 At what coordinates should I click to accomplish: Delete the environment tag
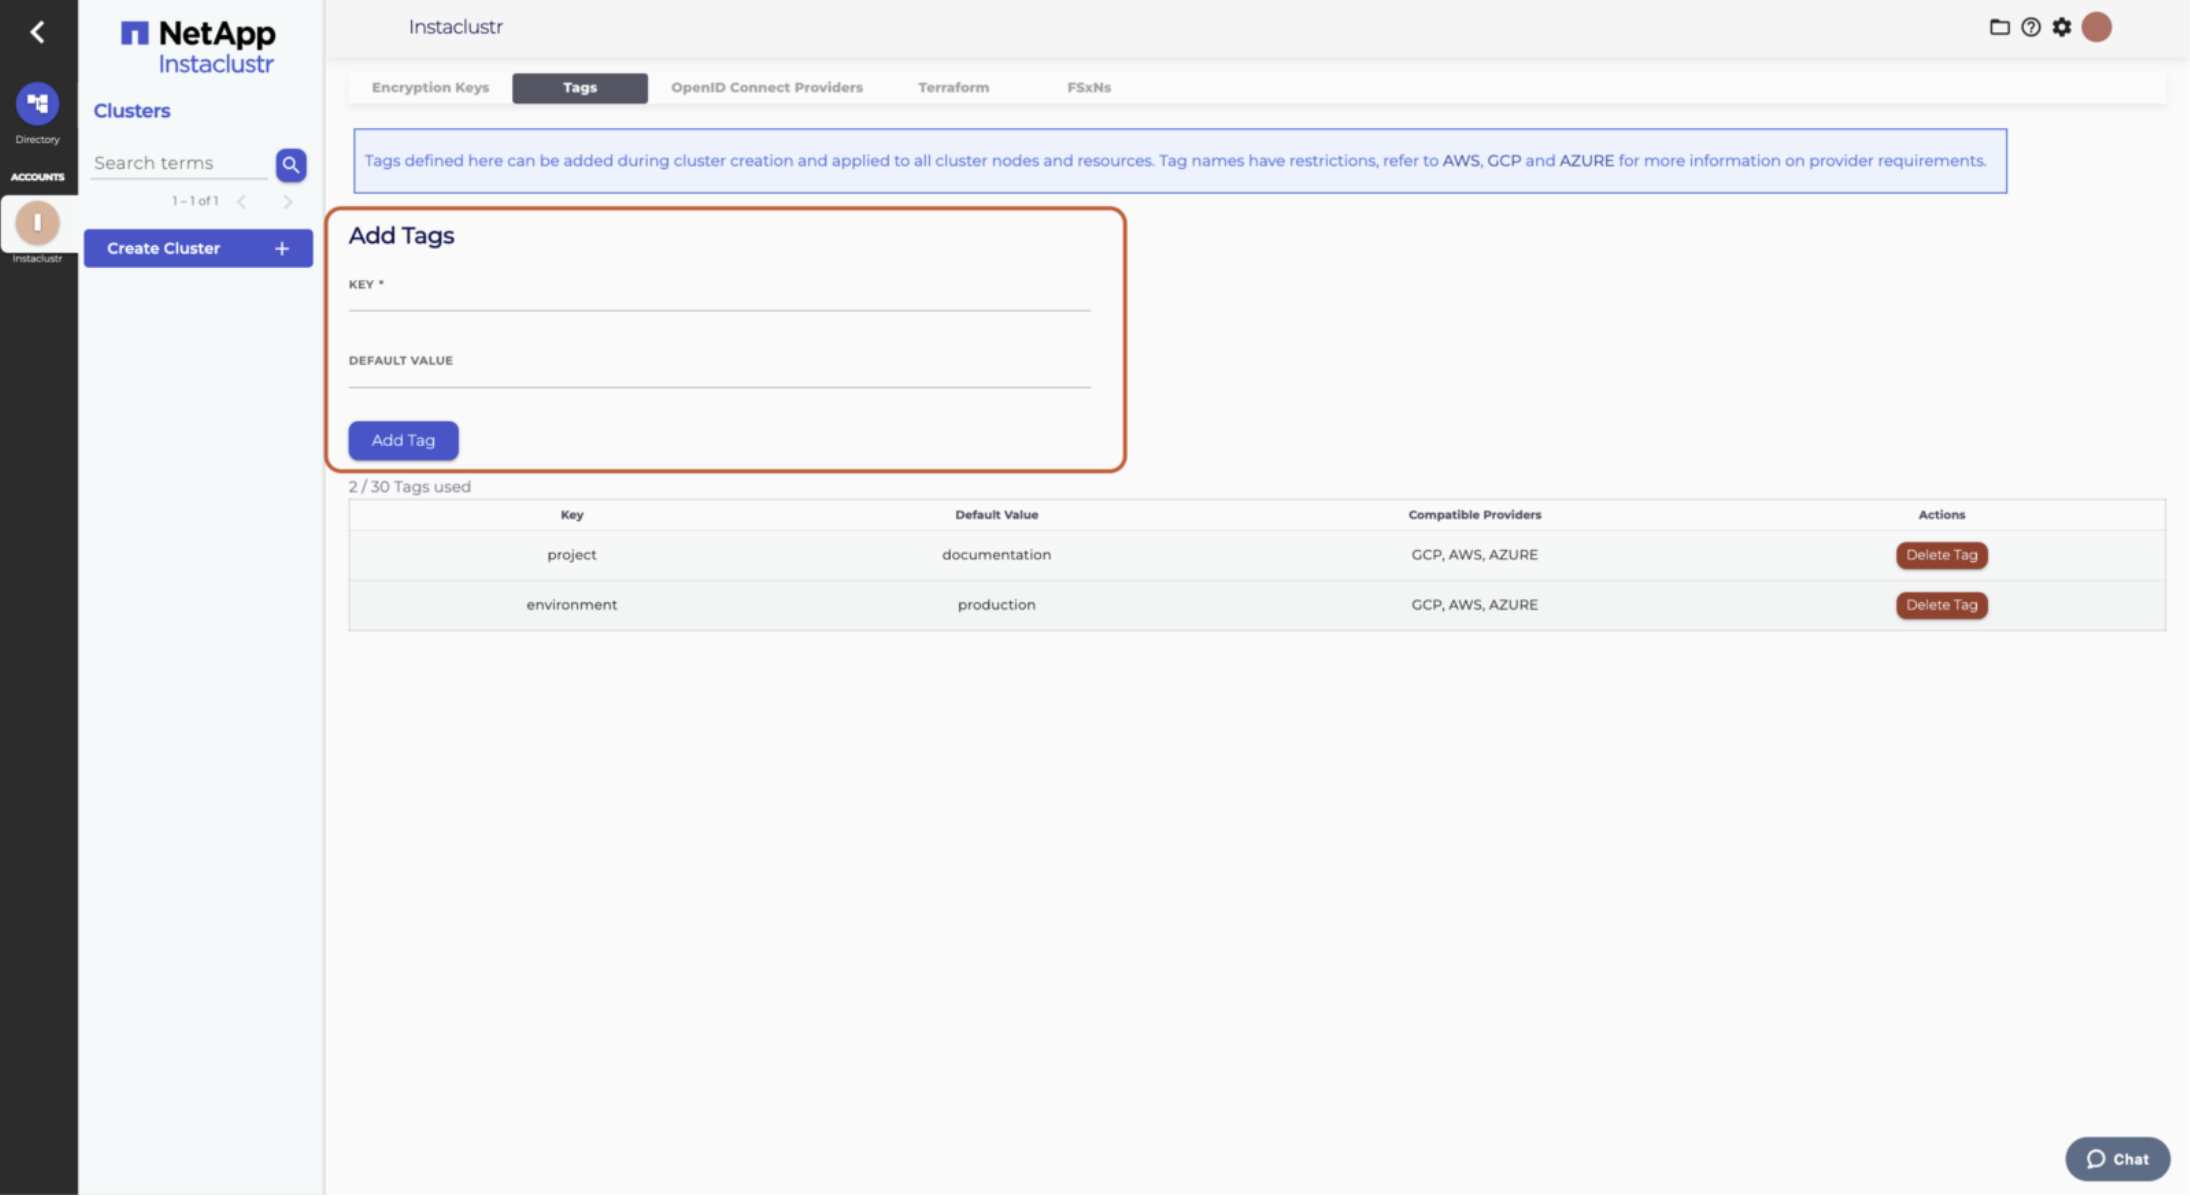(x=1941, y=605)
